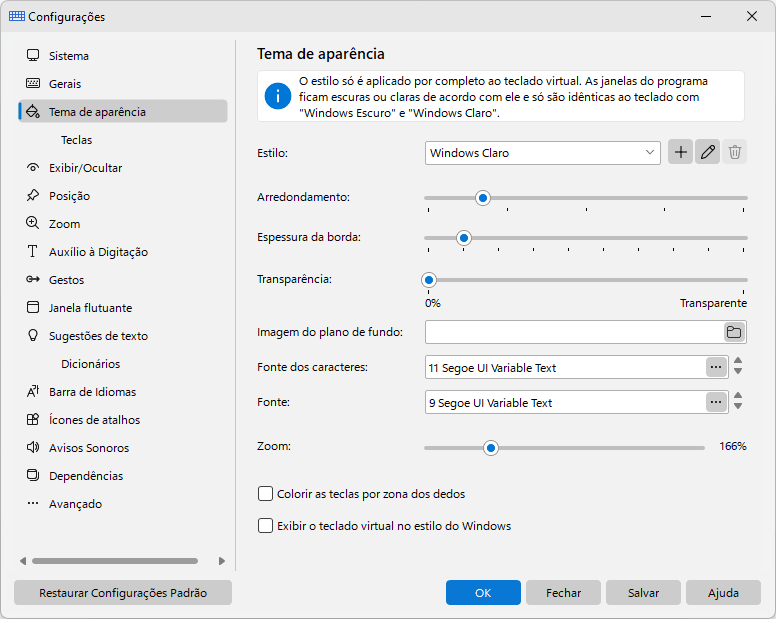Click the Salvar button
Screen dimensions: 776x619
click(x=643, y=592)
